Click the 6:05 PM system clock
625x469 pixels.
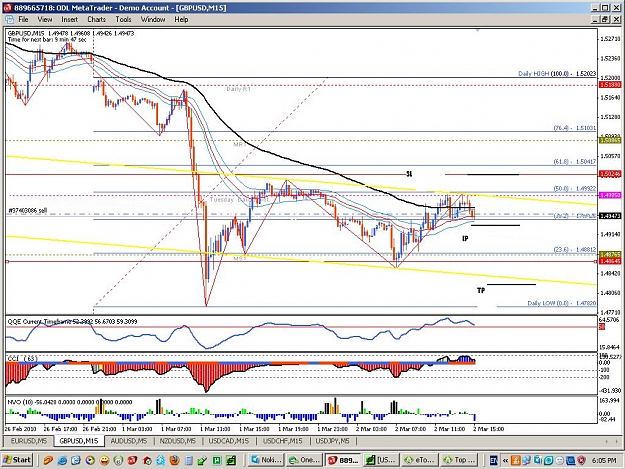pos(604,460)
